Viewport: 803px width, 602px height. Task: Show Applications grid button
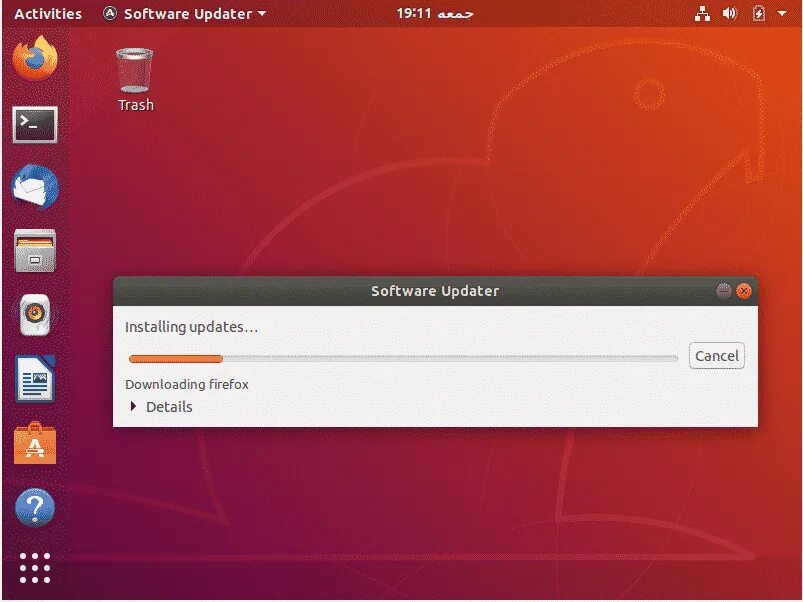(x=35, y=568)
